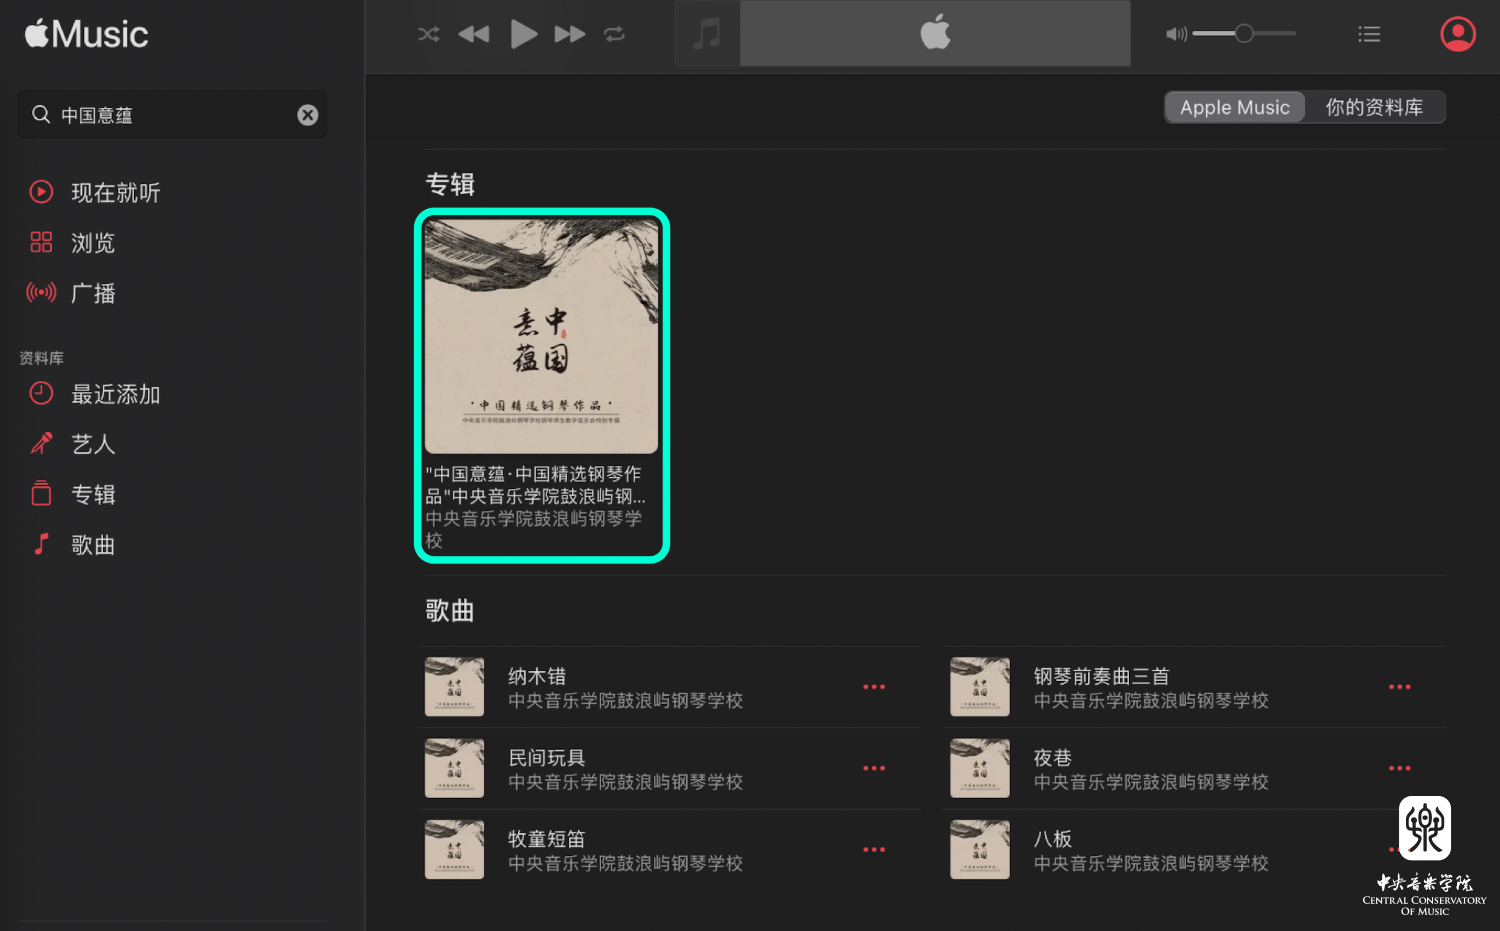The width and height of the screenshot is (1500, 931).
Task: Toggle shuffle playback mode
Action: pyautogui.click(x=428, y=34)
